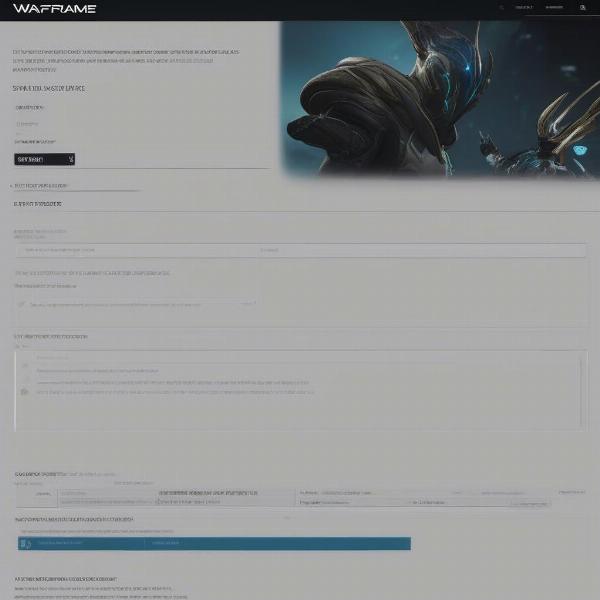
Task: Click the icon at left of the blue bar
Action: (26, 543)
